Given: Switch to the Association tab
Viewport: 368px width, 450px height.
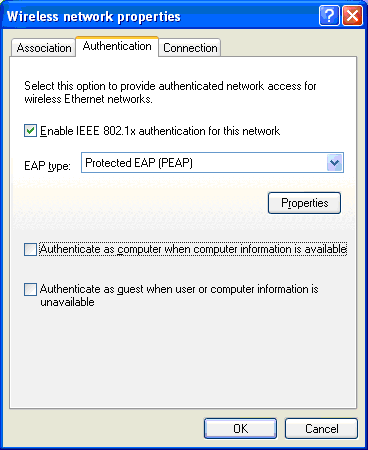Looking at the screenshot, I should pos(43,48).
